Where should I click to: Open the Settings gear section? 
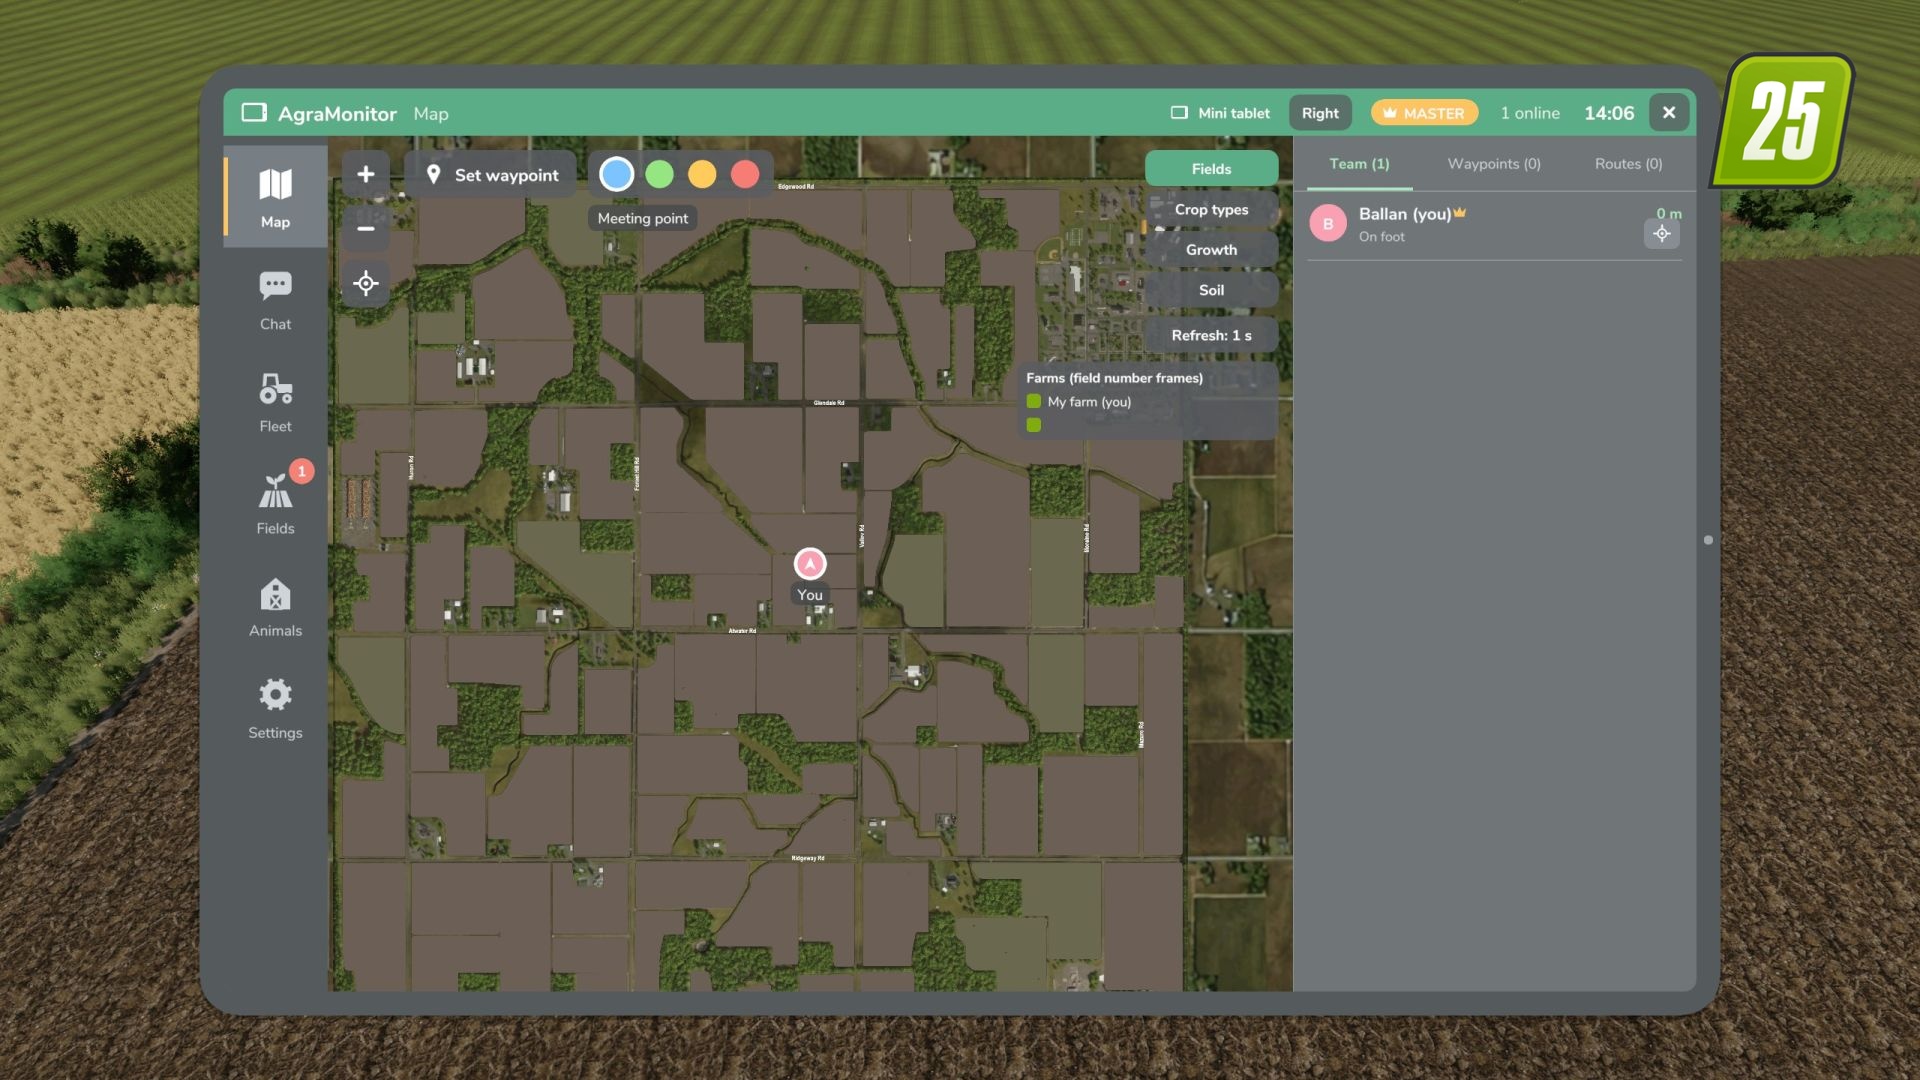pos(275,709)
